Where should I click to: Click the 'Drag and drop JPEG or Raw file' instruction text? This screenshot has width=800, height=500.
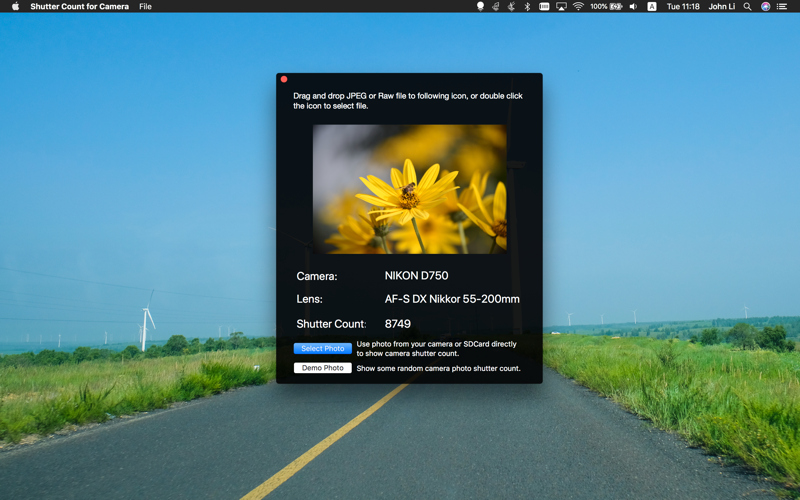pyautogui.click(x=408, y=101)
